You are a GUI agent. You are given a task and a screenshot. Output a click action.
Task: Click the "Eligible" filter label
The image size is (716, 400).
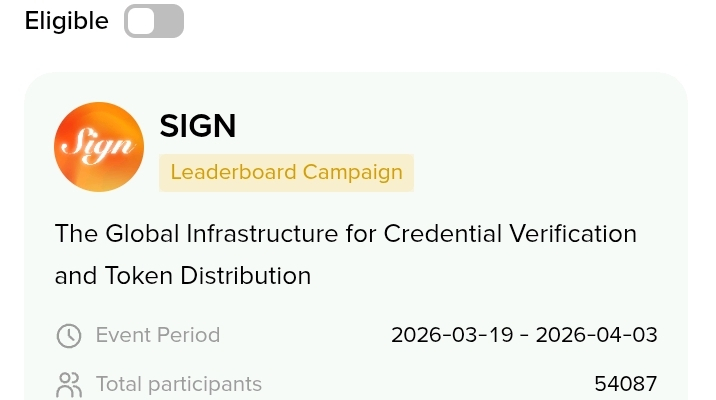(x=66, y=21)
